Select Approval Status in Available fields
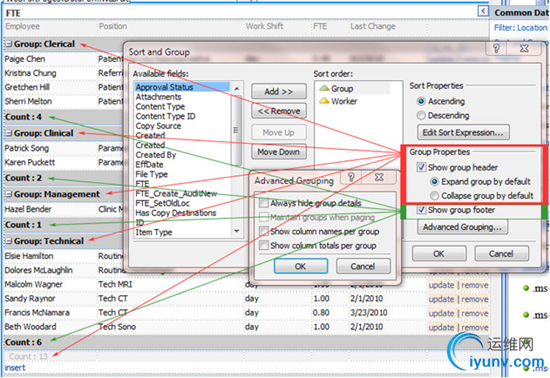 point(182,87)
